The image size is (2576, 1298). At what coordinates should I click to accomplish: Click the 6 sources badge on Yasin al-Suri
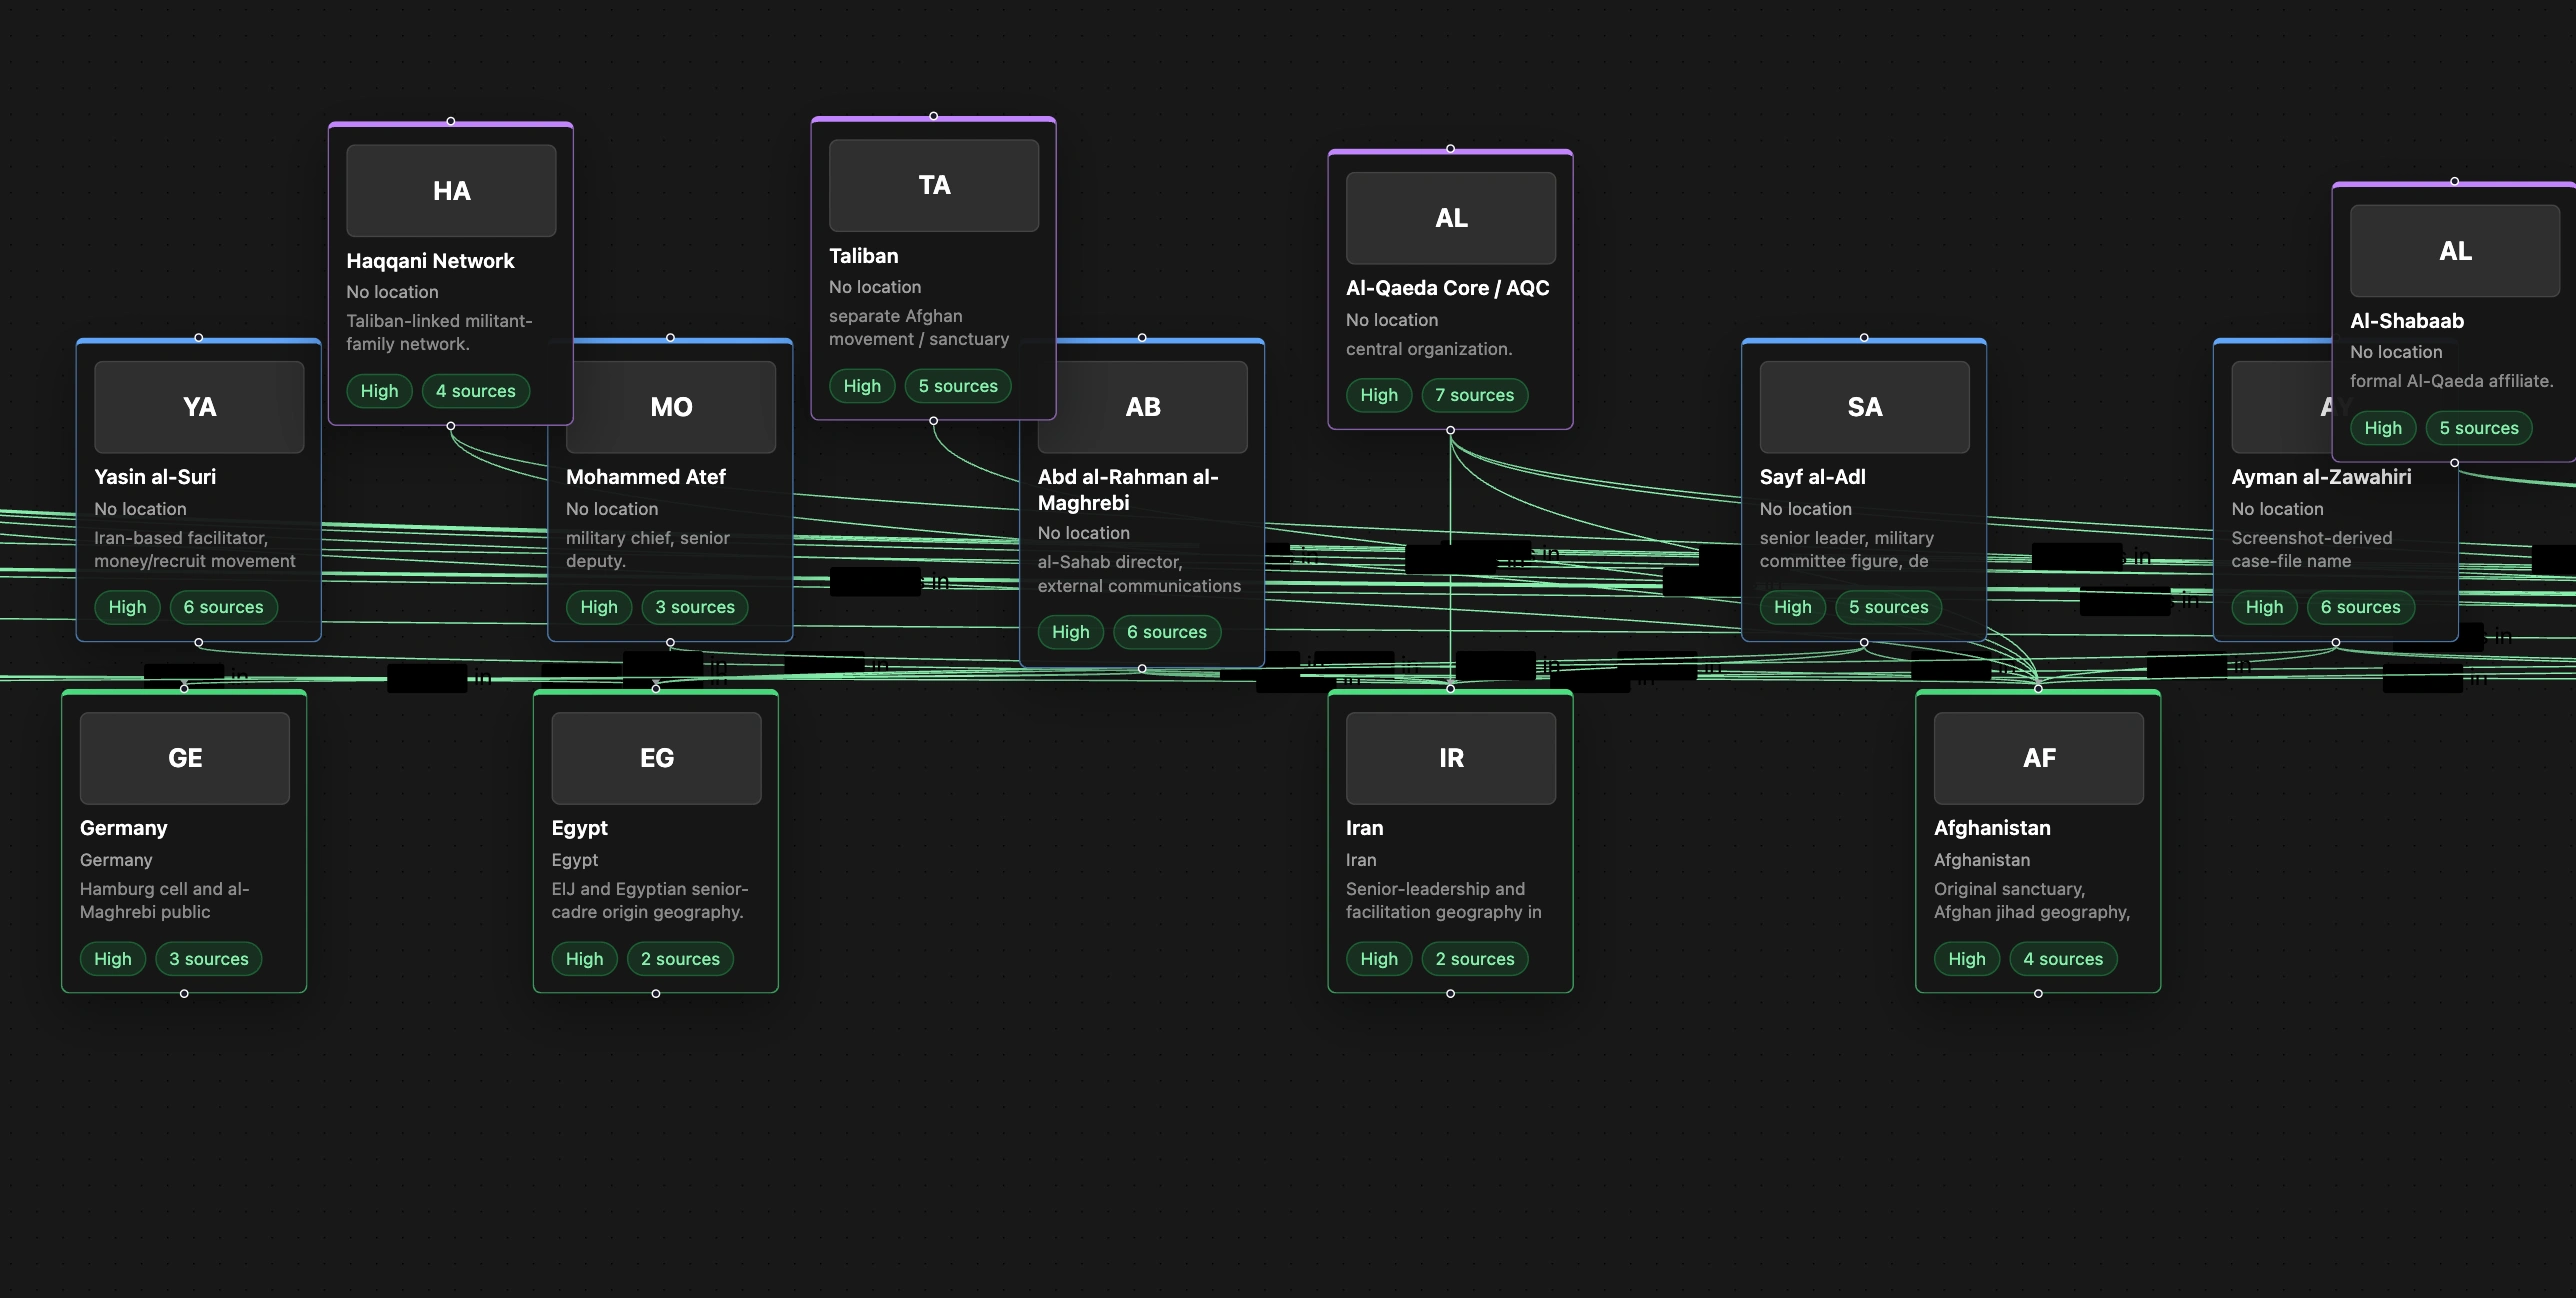pyautogui.click(x=224, y=607)
